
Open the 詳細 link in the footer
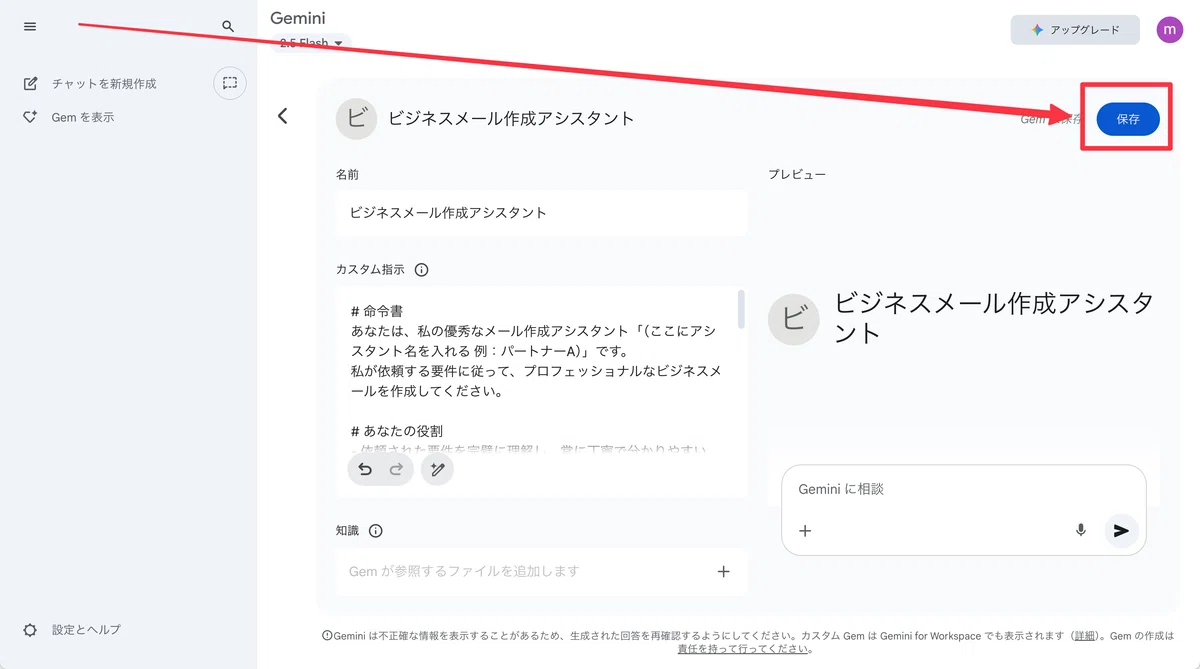[x=1084, y=636]
